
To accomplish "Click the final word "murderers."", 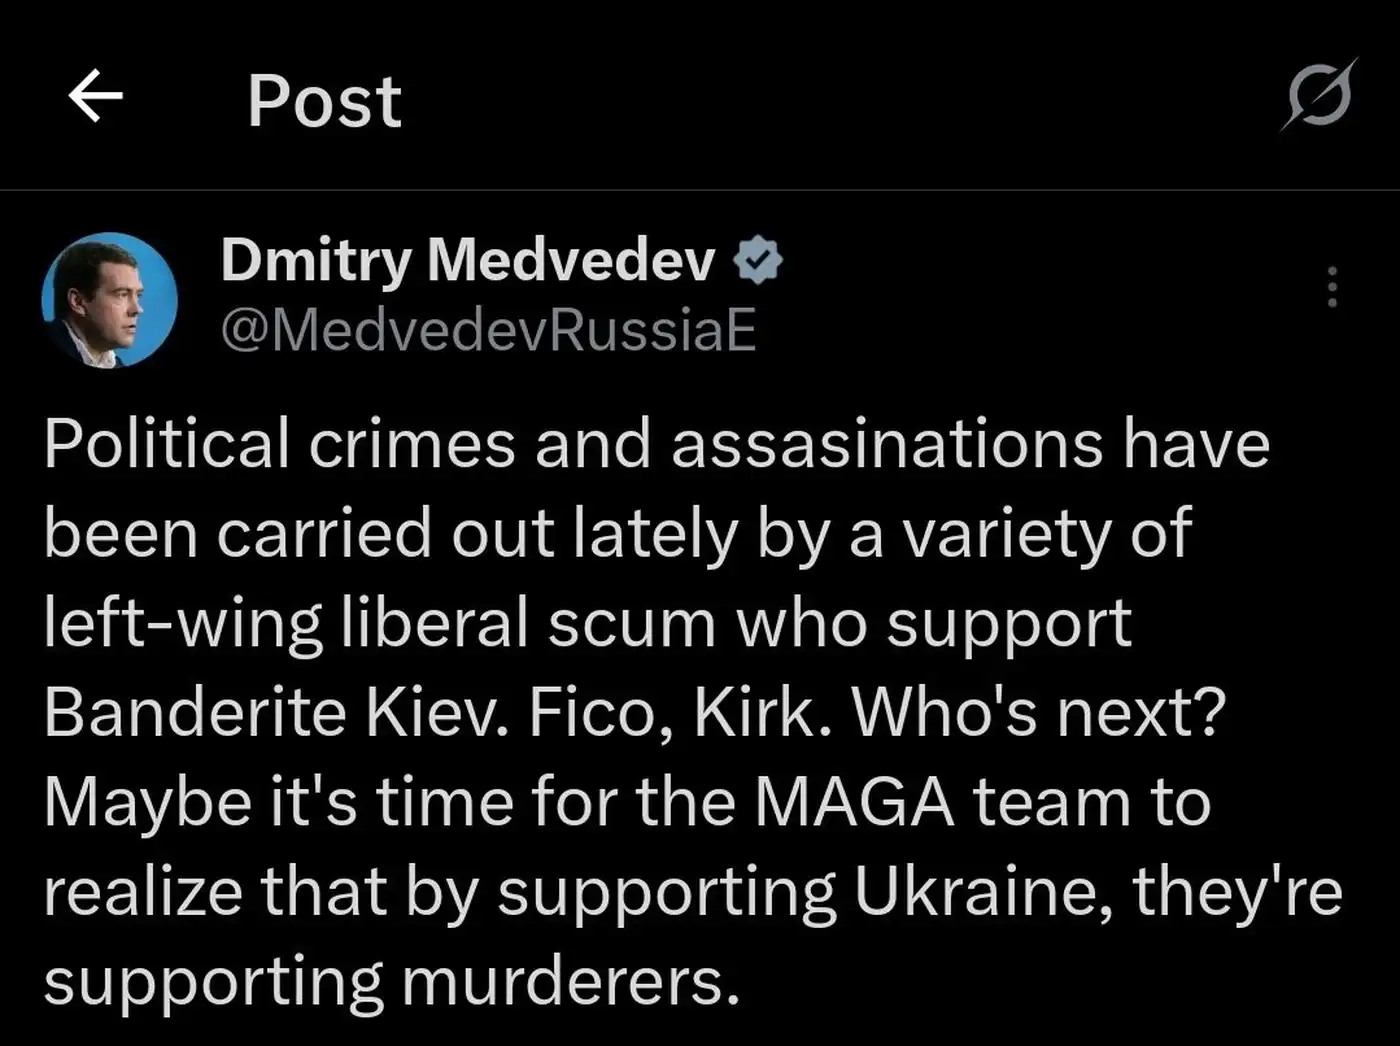I will pos(570,981).
